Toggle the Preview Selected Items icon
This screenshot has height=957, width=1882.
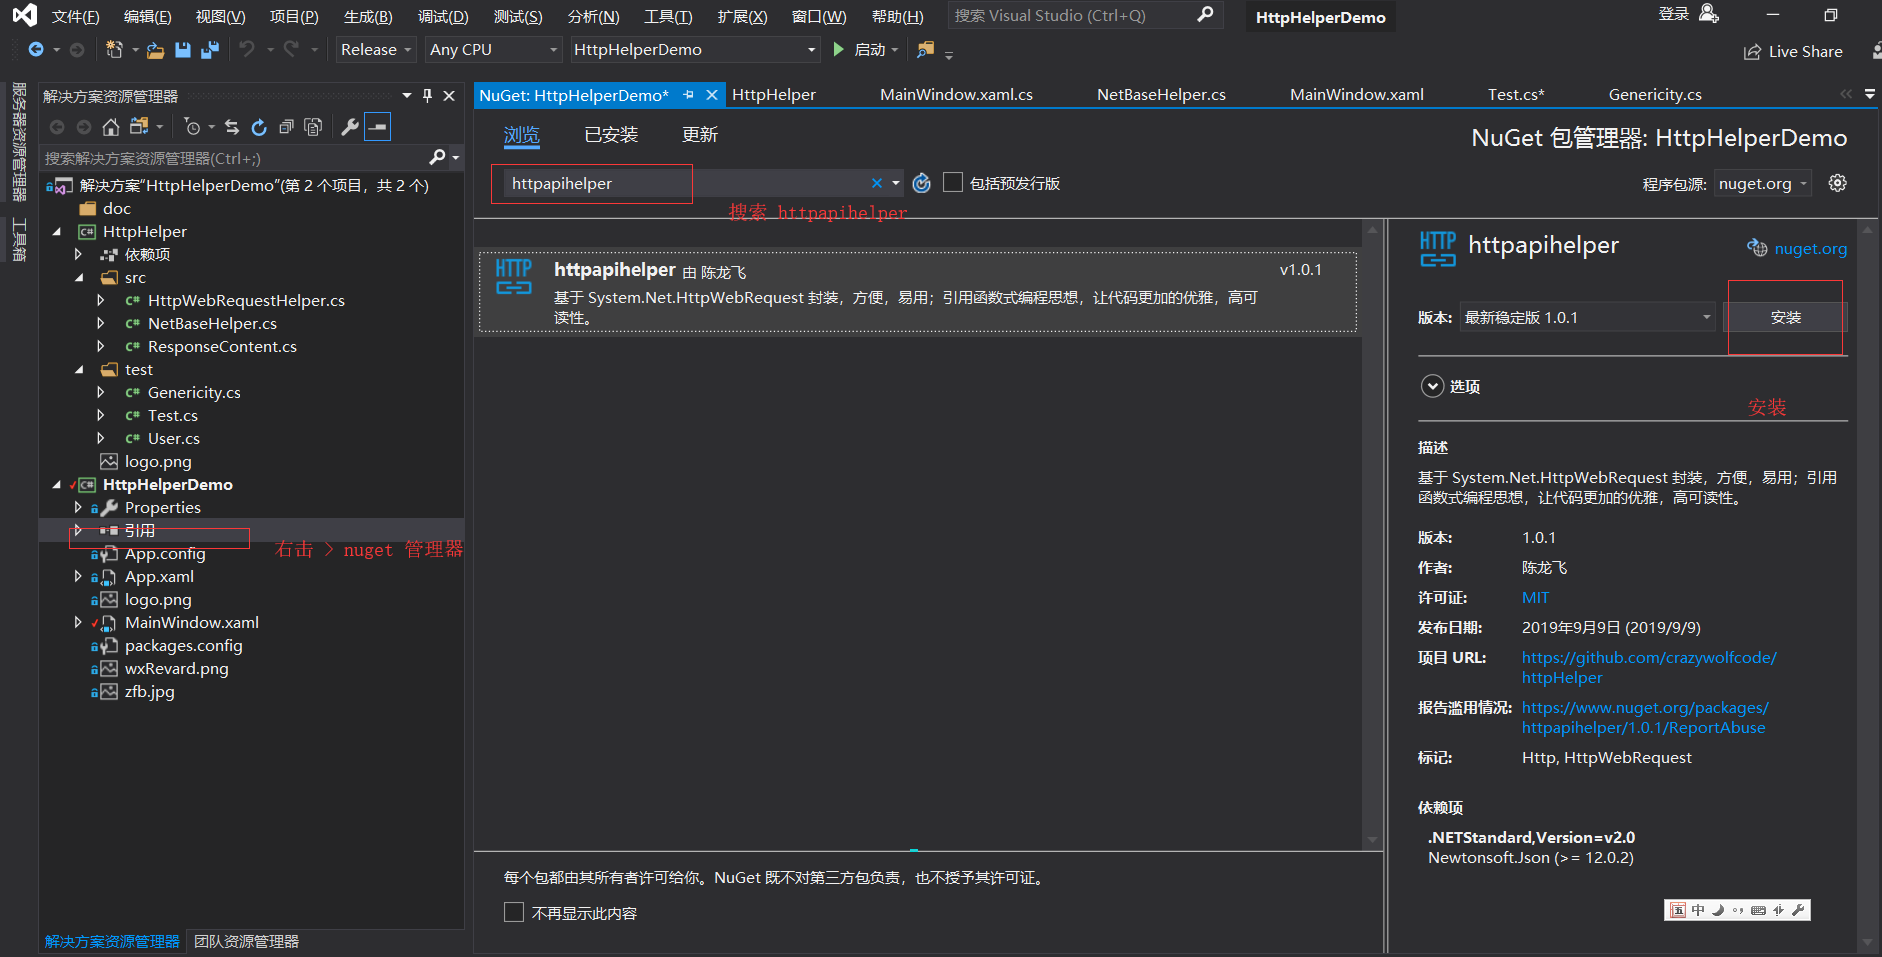[377, 127]
